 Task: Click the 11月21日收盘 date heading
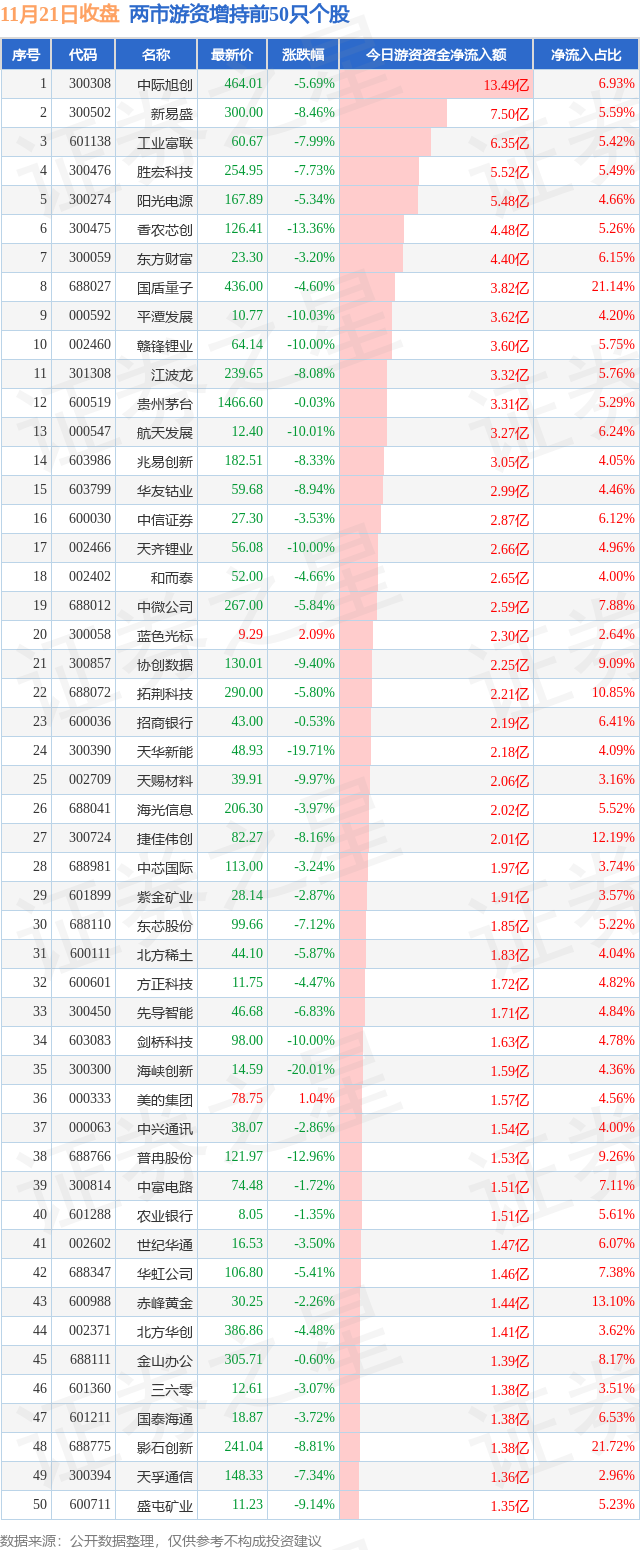point(60,14)
